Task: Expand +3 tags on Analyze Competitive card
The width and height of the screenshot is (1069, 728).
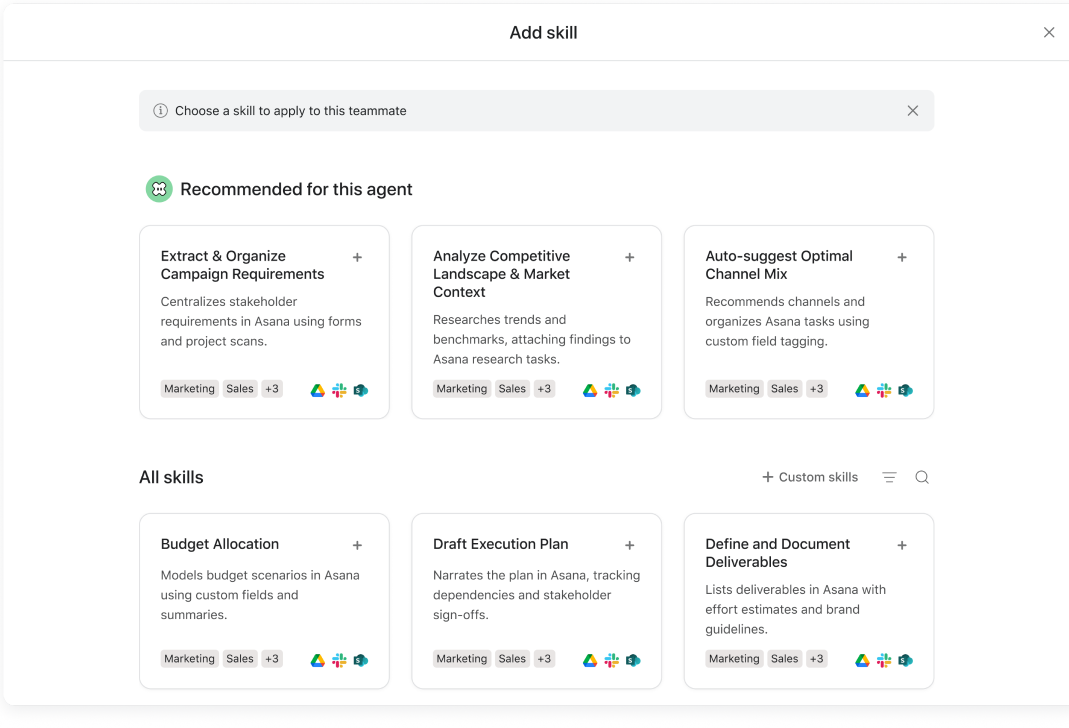Action: coord(544,389)
